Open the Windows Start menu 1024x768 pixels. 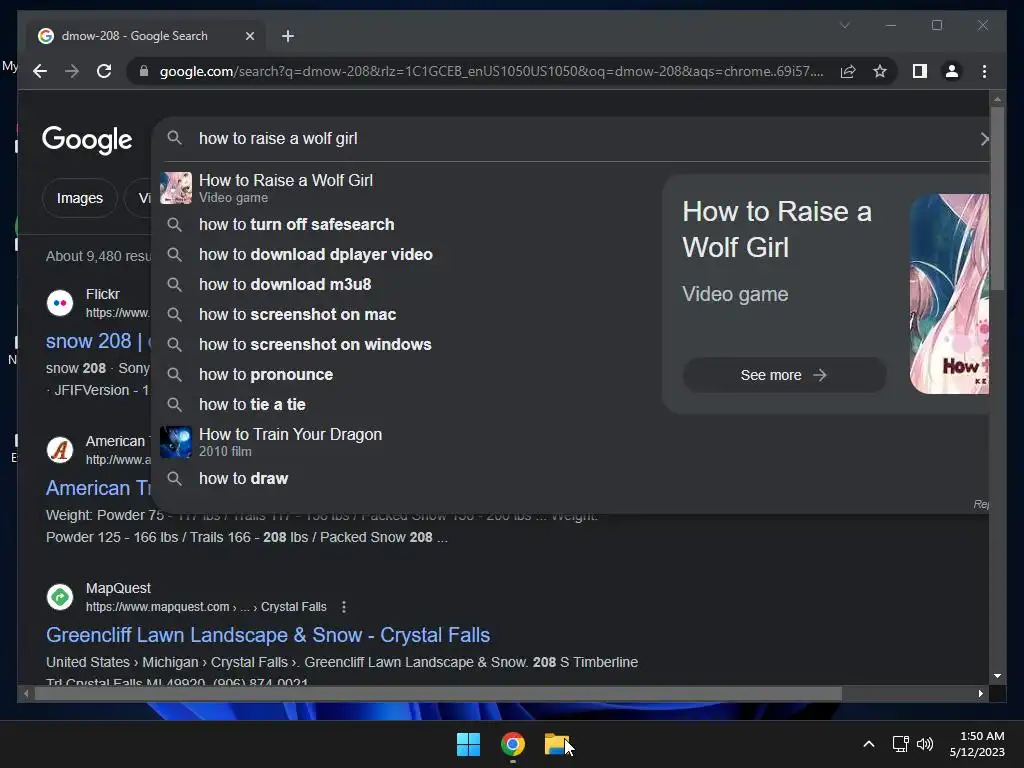tap(468, 744)
